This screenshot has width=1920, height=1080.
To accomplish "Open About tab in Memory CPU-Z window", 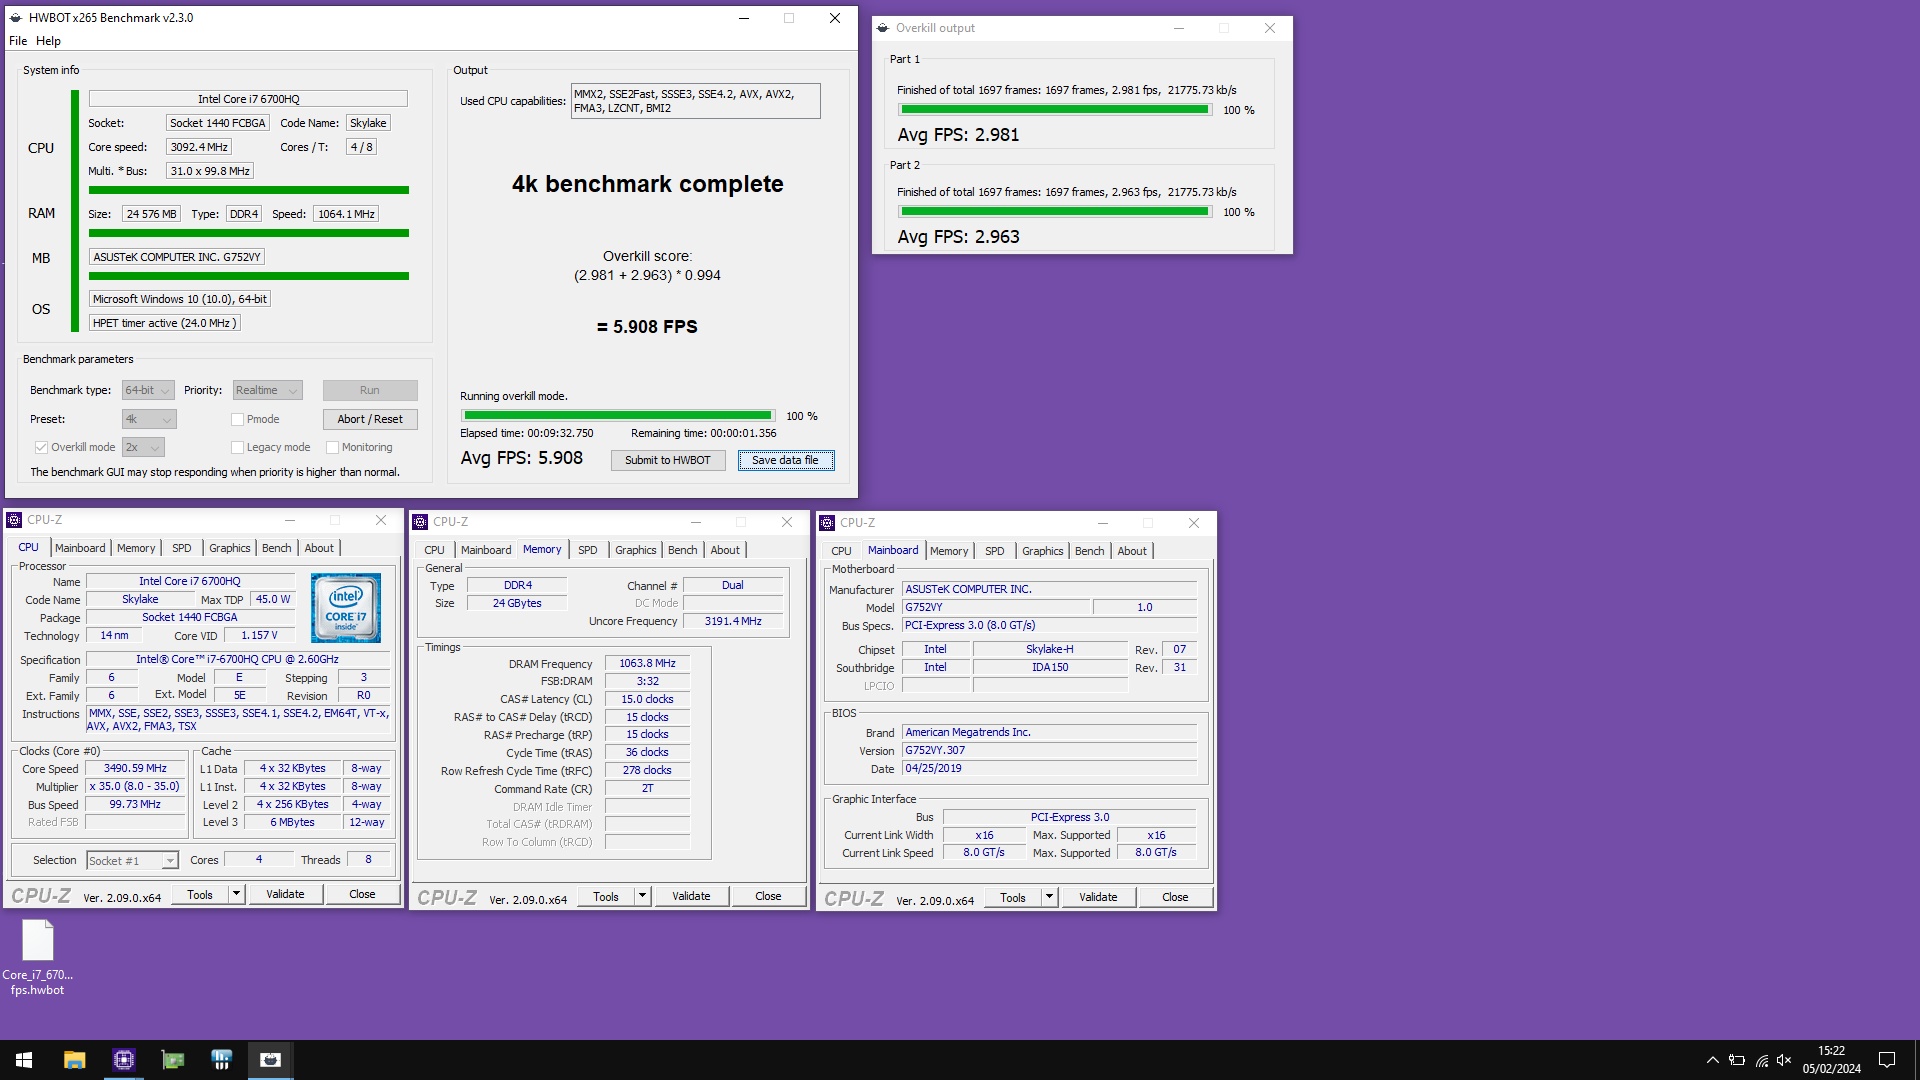I will 725,550.
